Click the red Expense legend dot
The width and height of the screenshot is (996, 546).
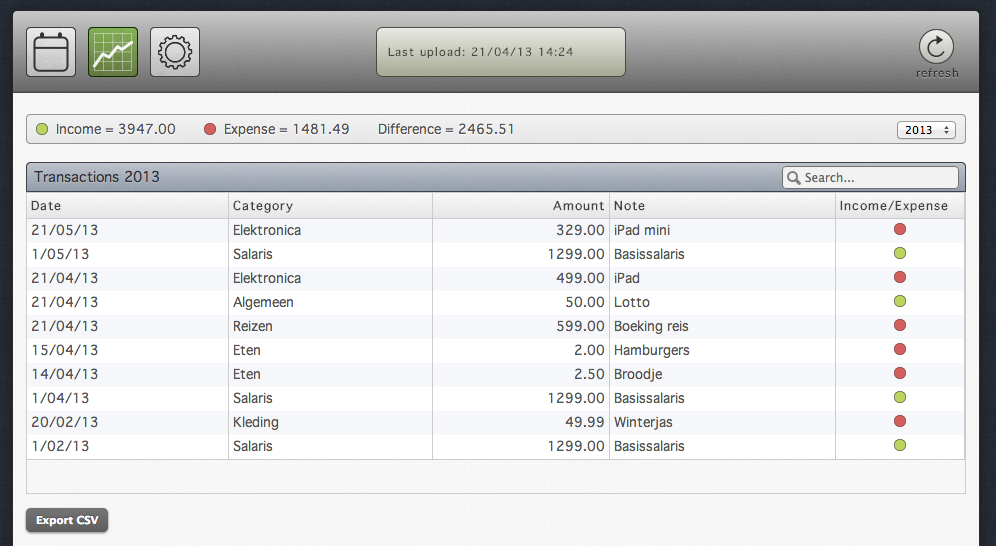[x=210, y=130]
